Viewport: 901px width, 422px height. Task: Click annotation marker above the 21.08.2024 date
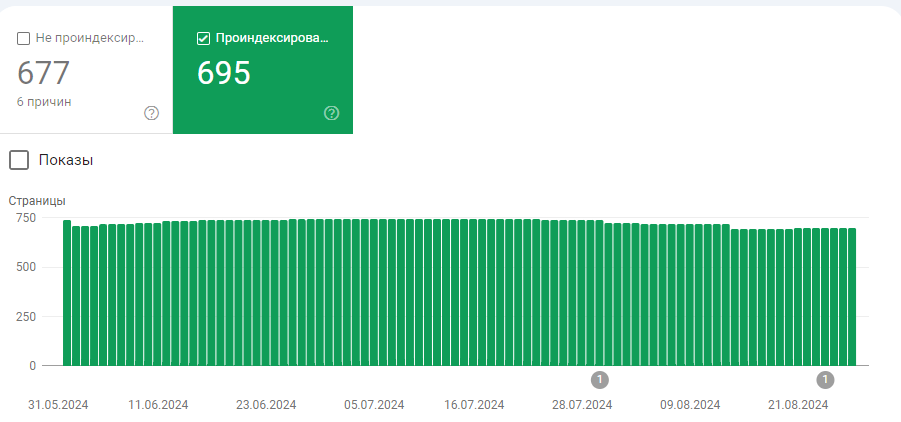coord(825,380)
